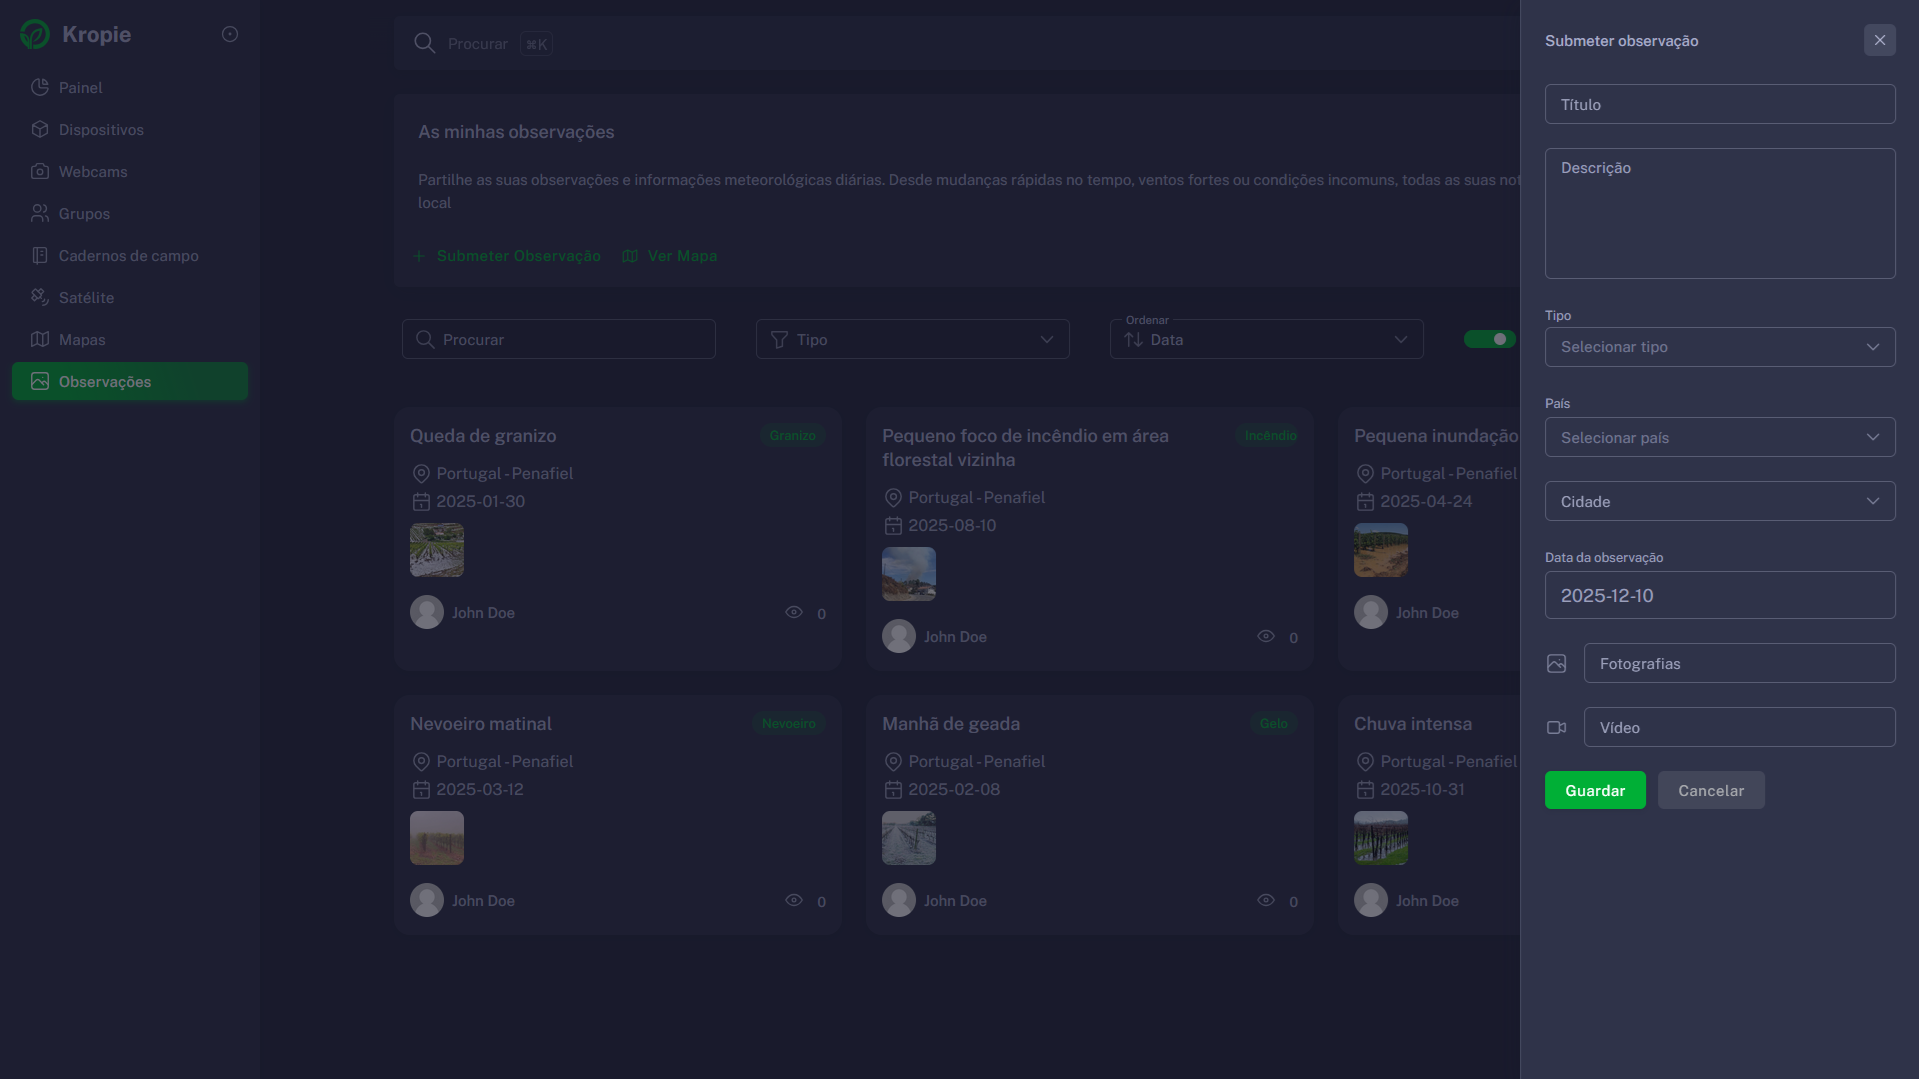Go to Cadernos de campo in sidebar
Viewport: 1919px width, 1079px height.
pyautogui.click(x=128, y=256)
